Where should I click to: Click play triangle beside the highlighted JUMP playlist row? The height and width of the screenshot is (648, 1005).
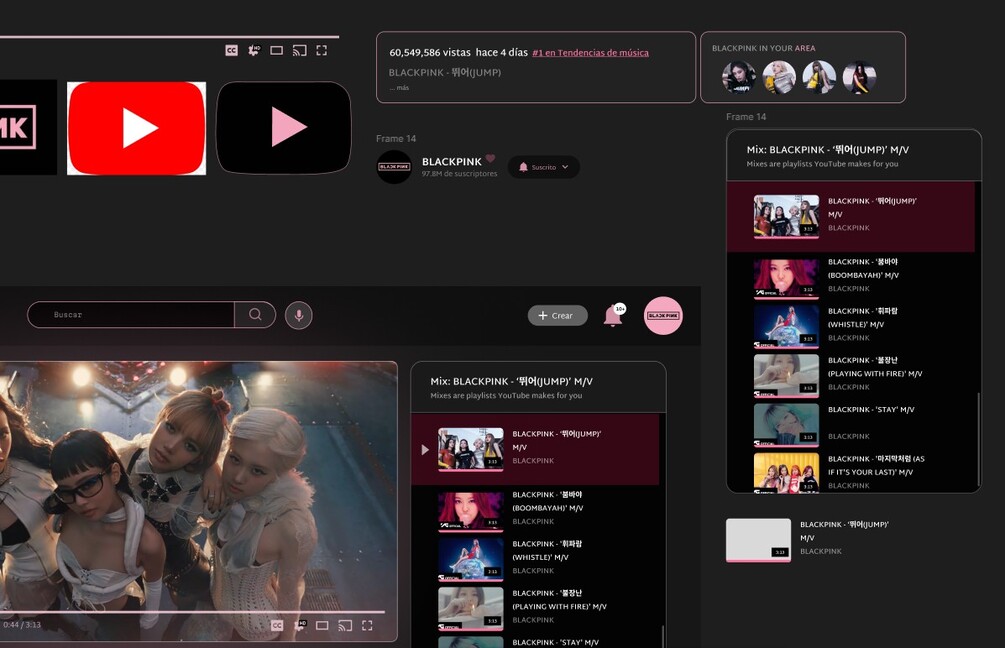425,449
